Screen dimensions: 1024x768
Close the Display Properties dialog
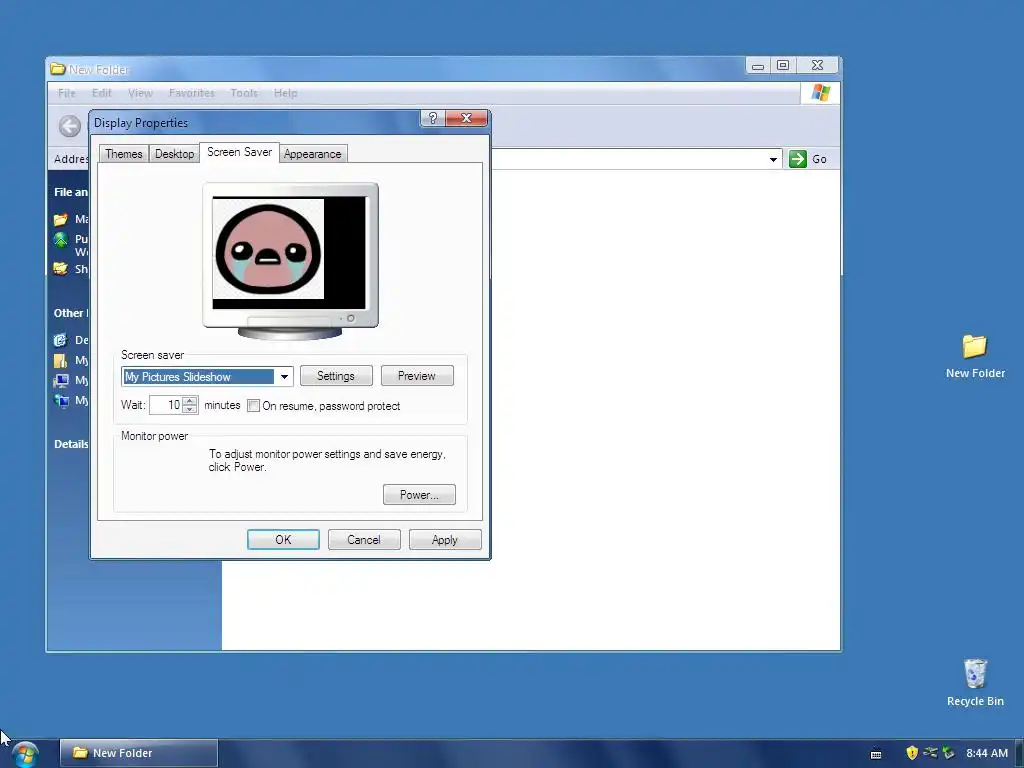(x=466, y=118)
